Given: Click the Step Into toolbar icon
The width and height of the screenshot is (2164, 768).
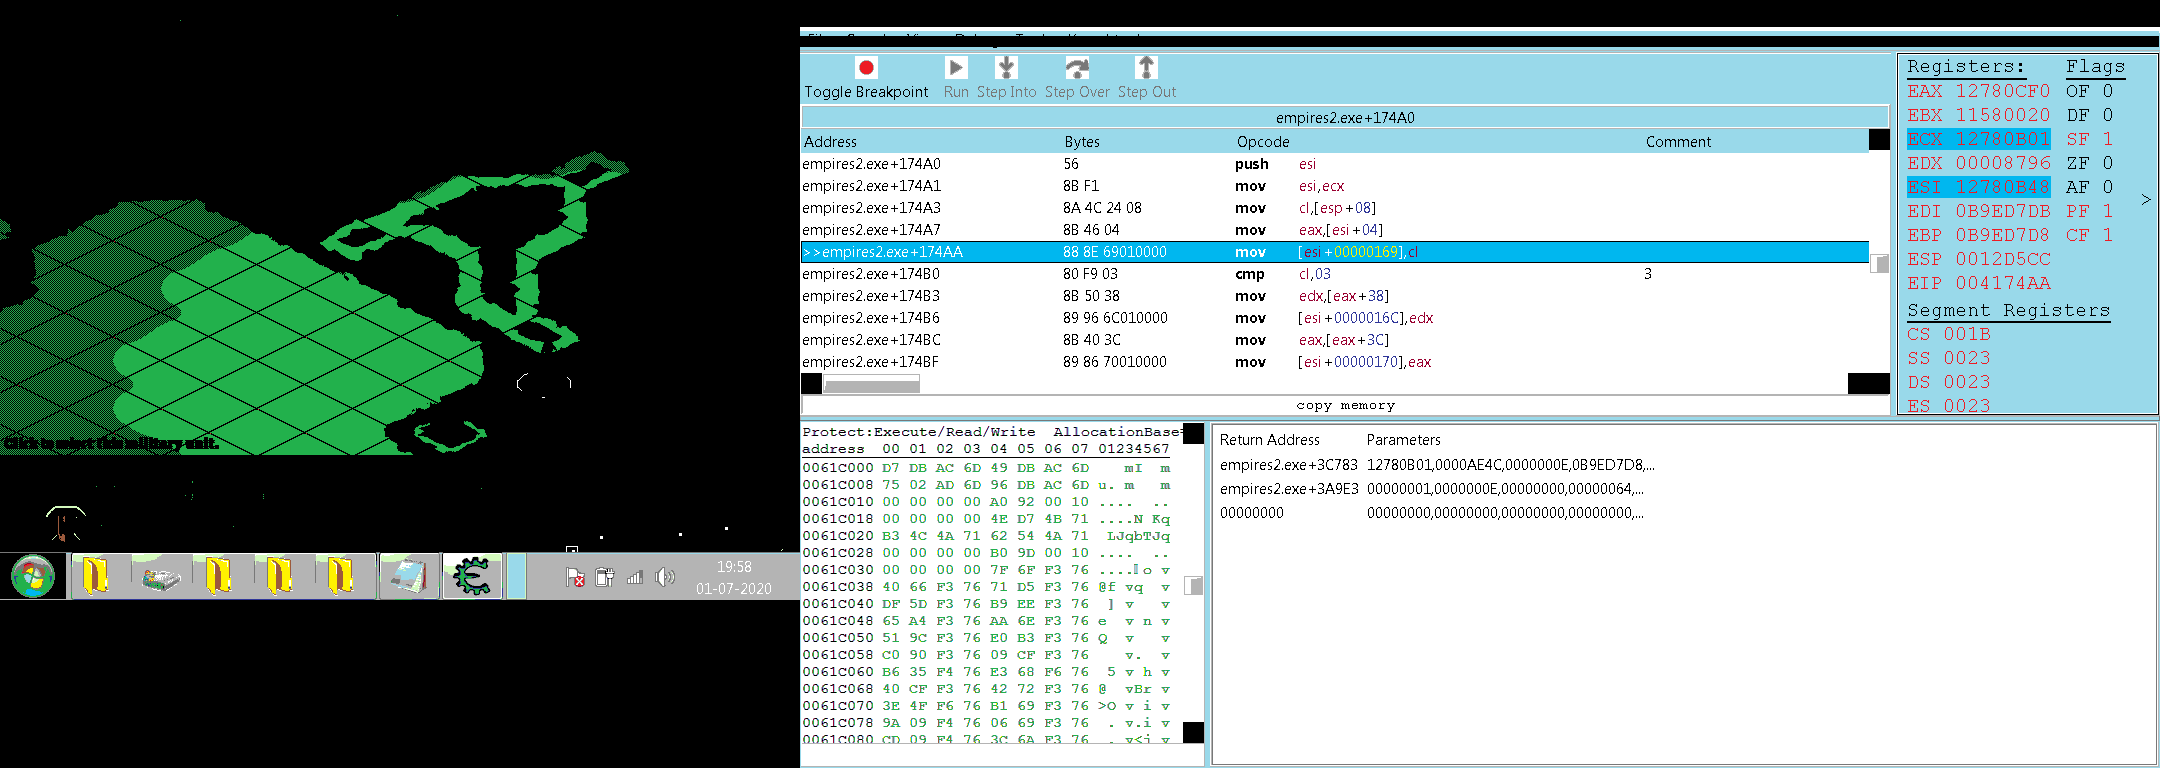Looking at the screenshot, I should pos(1006,67).
